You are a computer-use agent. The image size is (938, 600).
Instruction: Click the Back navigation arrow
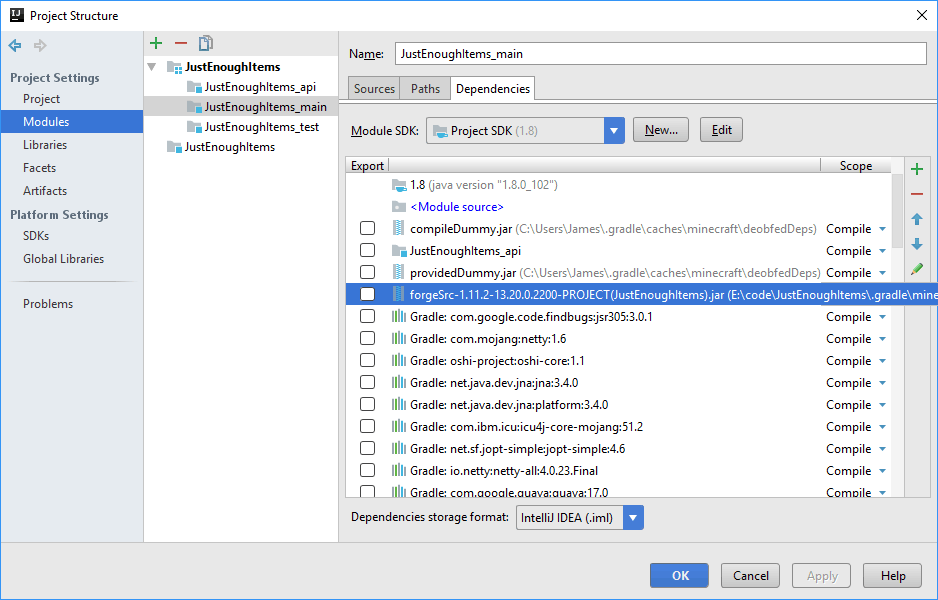coord(15,45)
